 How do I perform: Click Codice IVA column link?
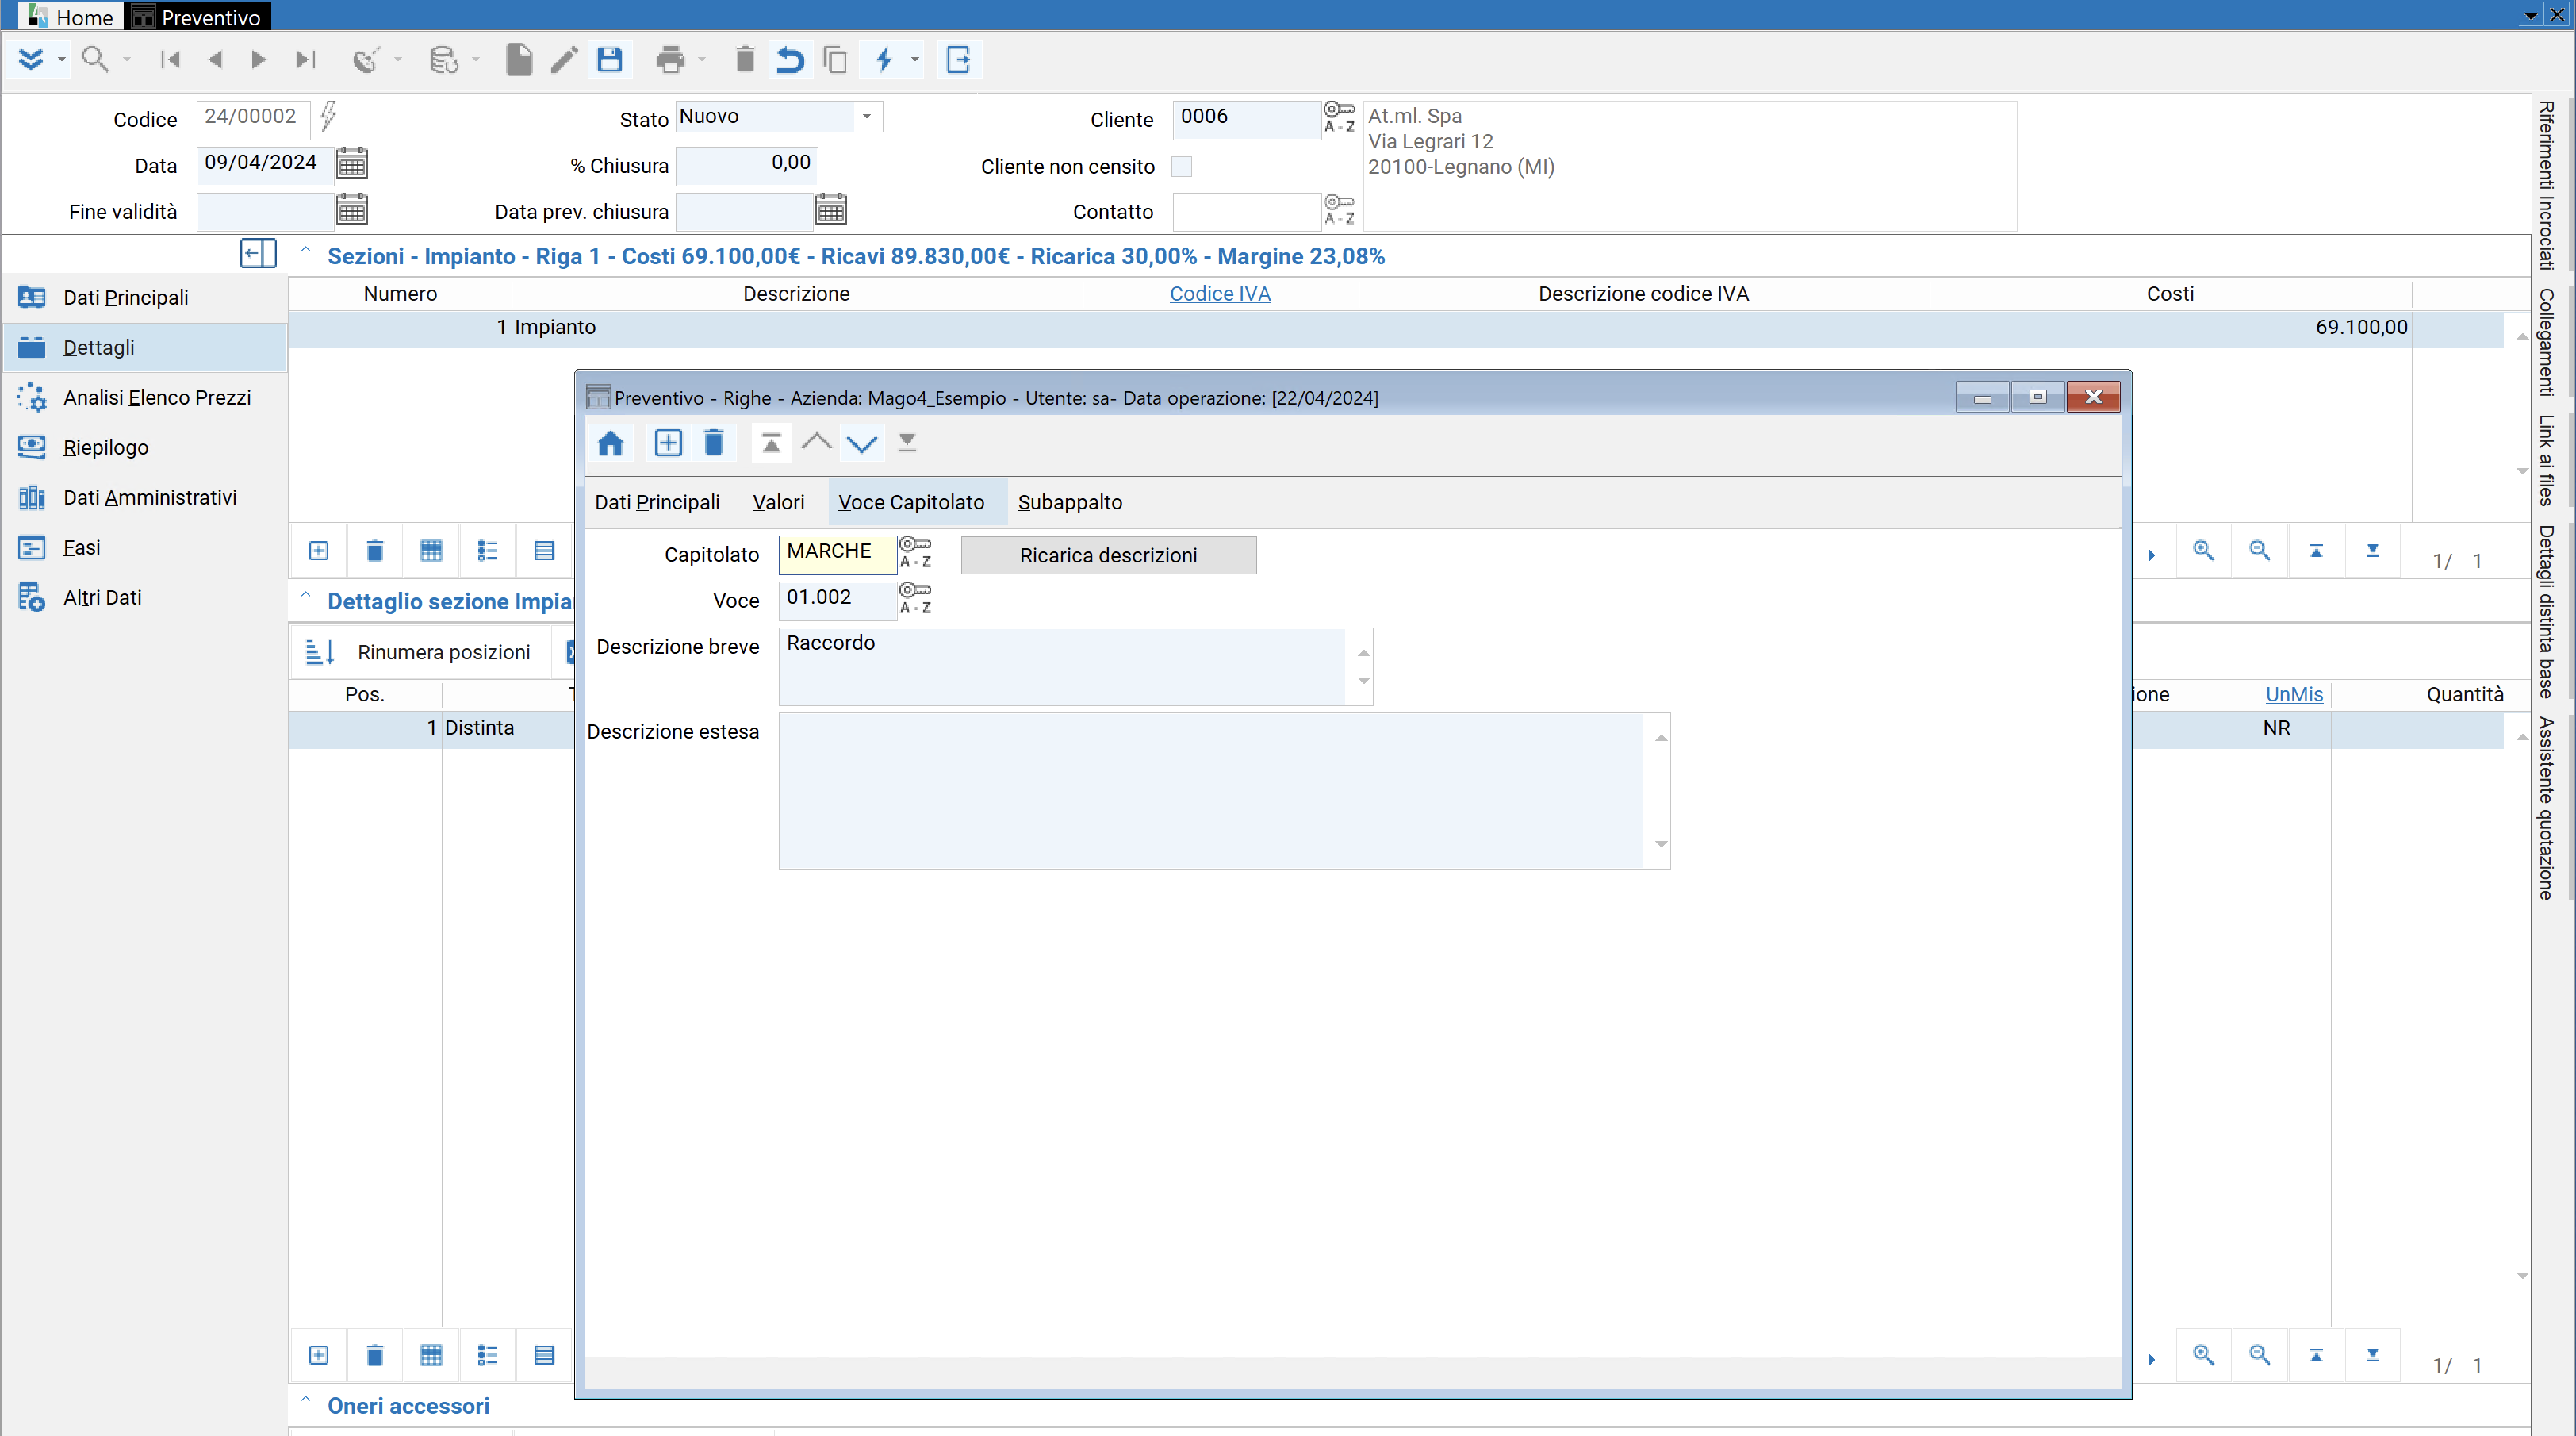coord(1220,294)
